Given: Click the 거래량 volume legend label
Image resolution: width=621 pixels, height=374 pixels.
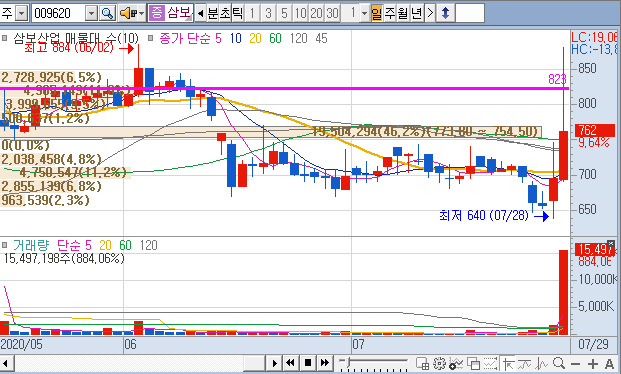Looking at the screenshot, I should (x=31, y=245).
